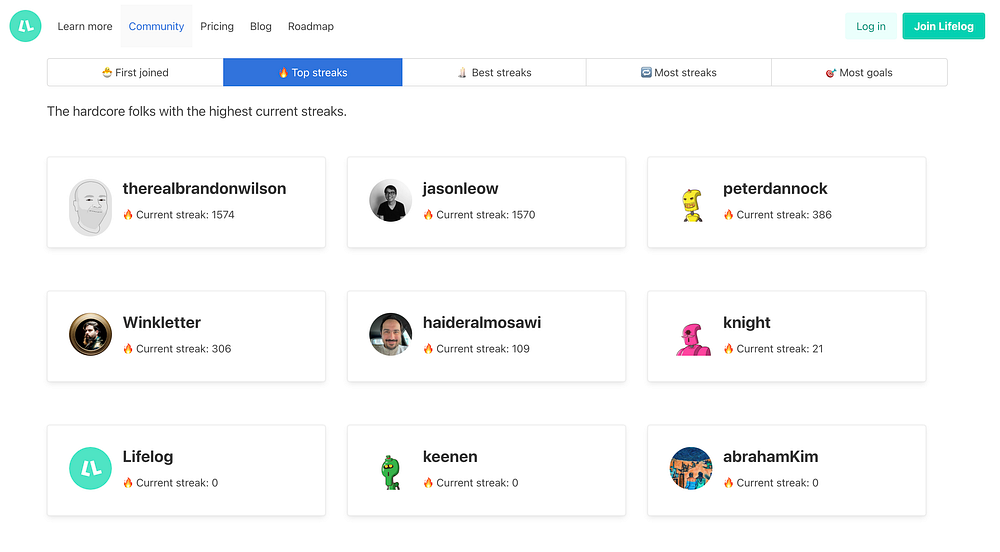This screenshot has height=552, width=1000.
Task: Open the Learn more nav item
Action: point(85,26)
